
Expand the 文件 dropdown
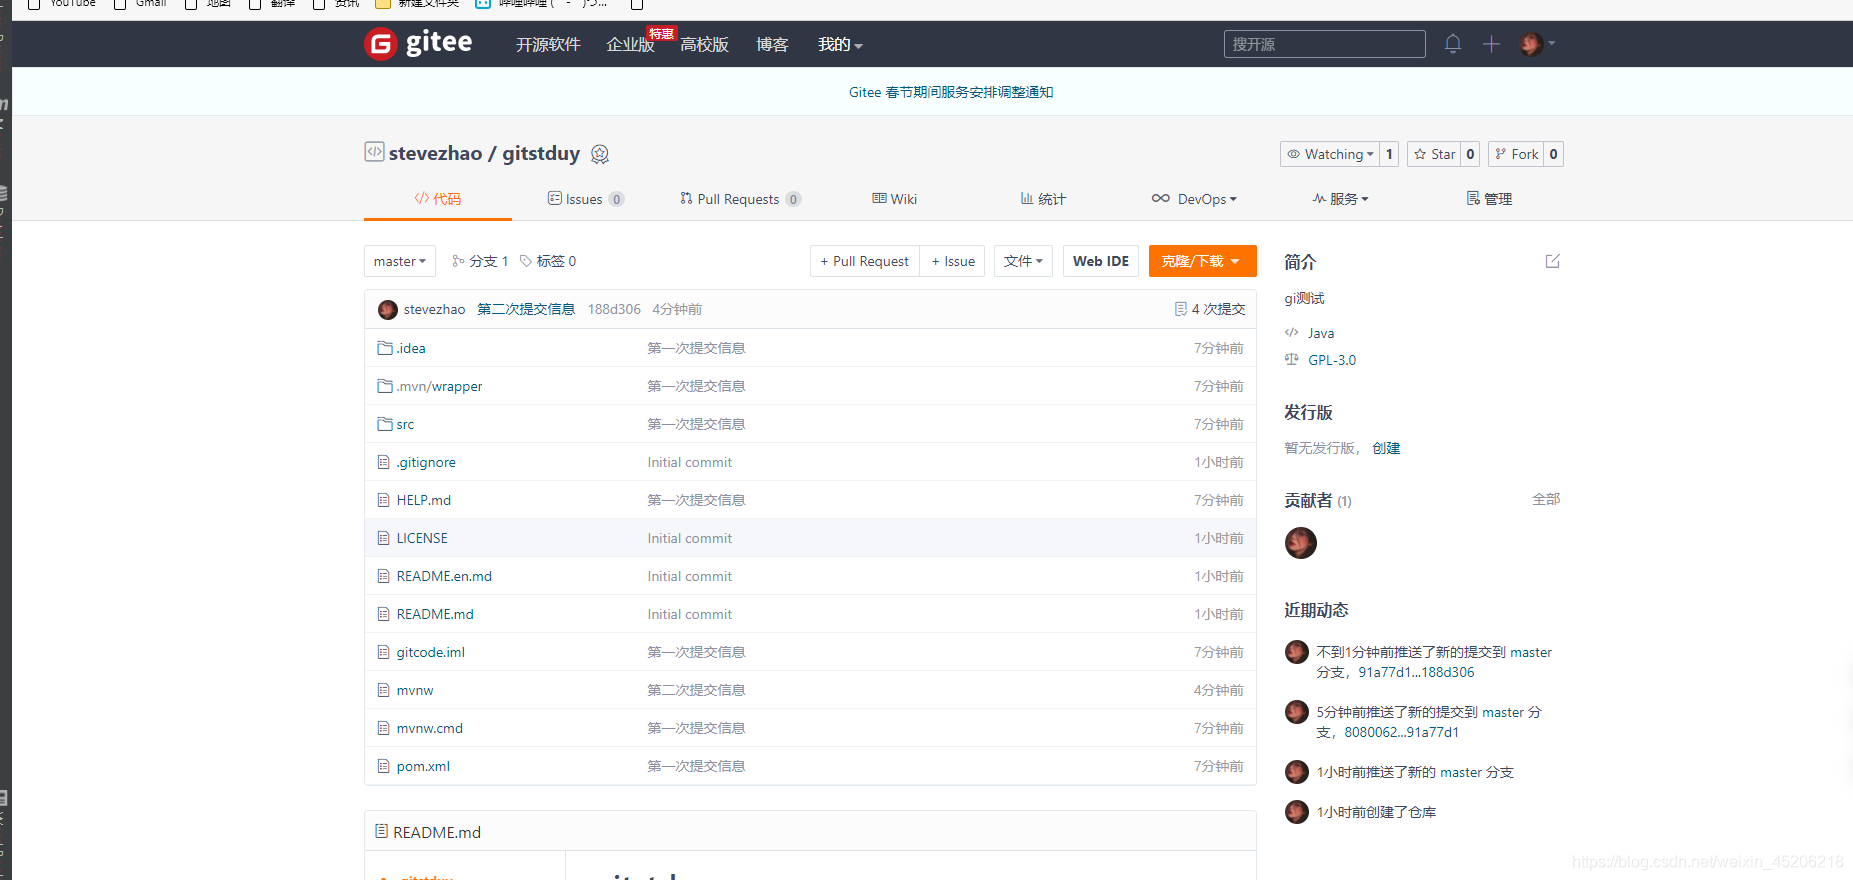click(1023, 261)
